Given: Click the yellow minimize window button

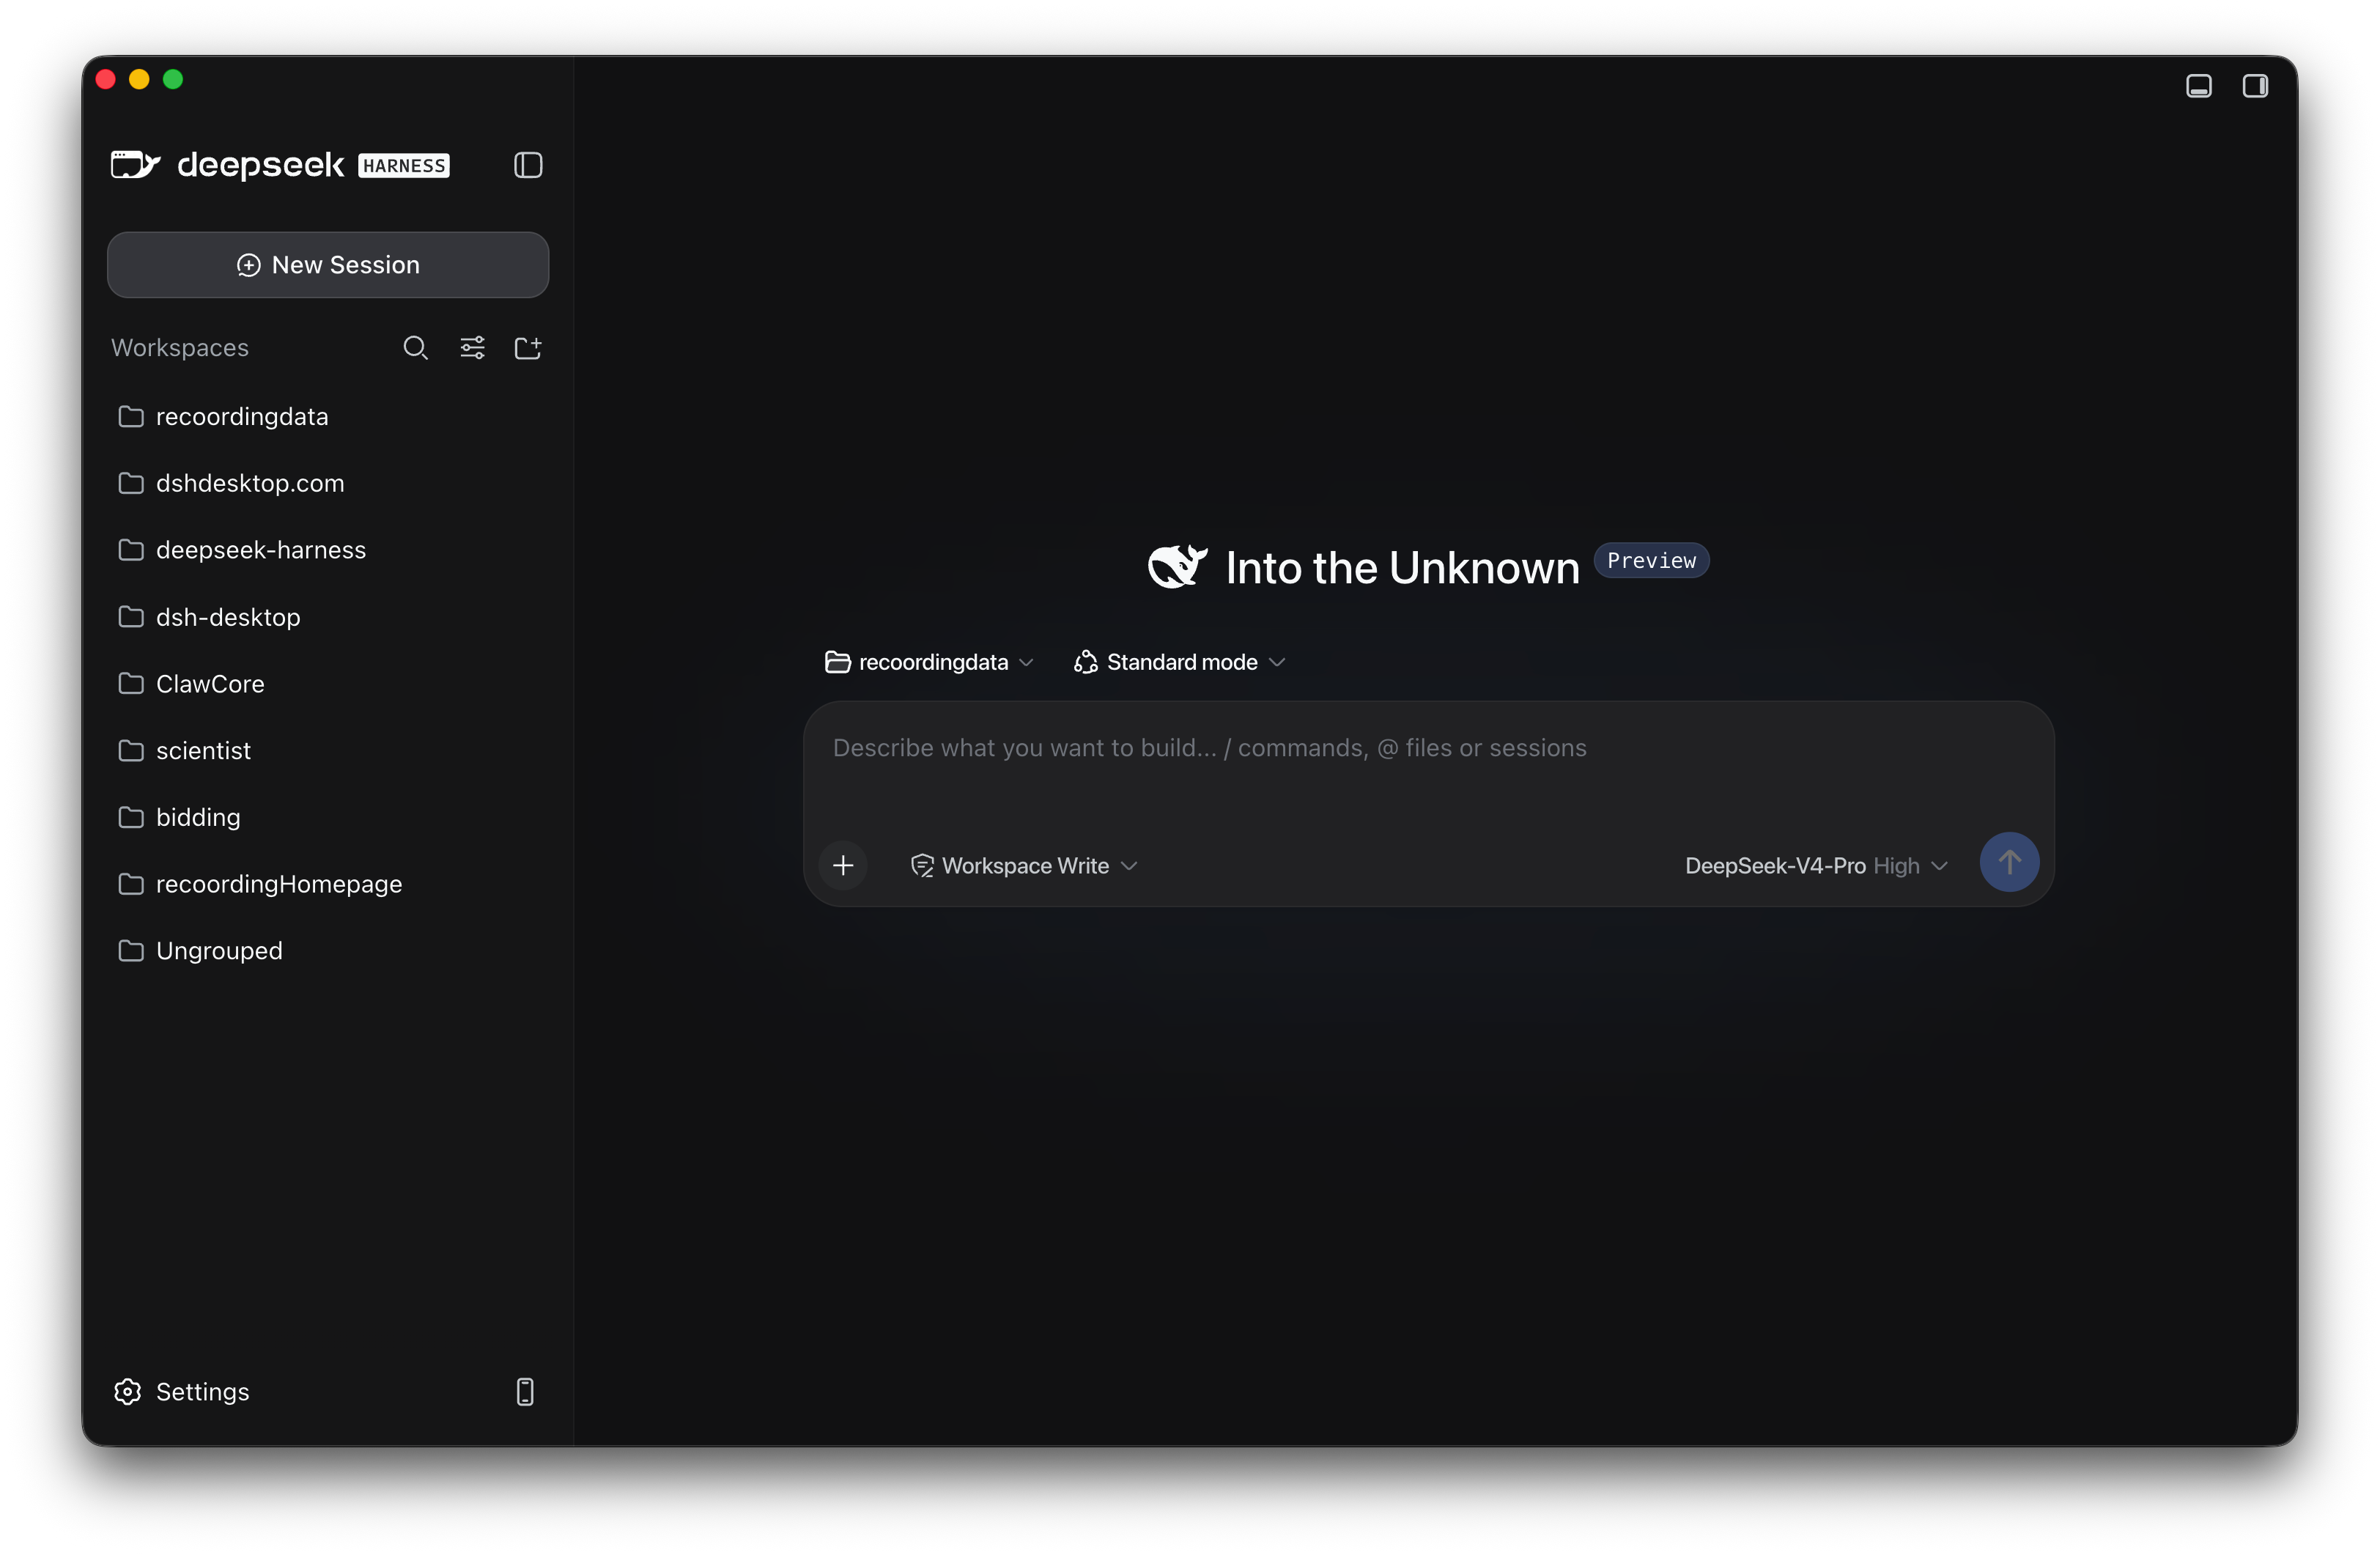Looking at the screenshot, I should (139, 79).
